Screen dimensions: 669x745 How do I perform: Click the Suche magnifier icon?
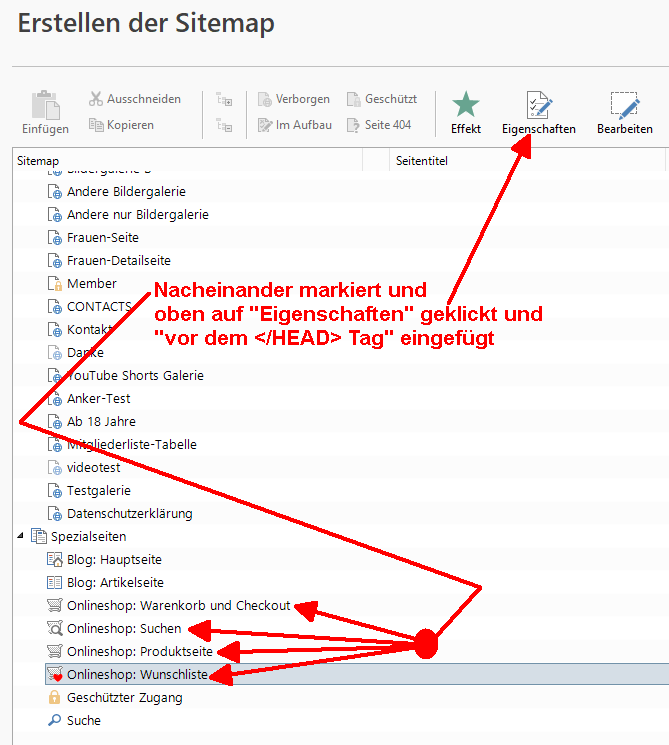click(x=54, y=721)
